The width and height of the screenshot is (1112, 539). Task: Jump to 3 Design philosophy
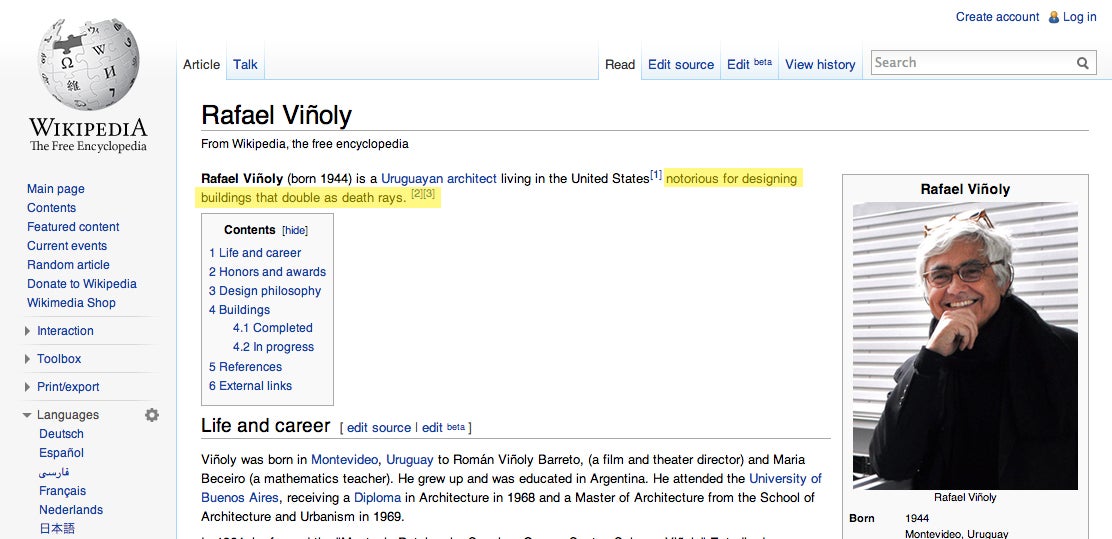point(265,291)
